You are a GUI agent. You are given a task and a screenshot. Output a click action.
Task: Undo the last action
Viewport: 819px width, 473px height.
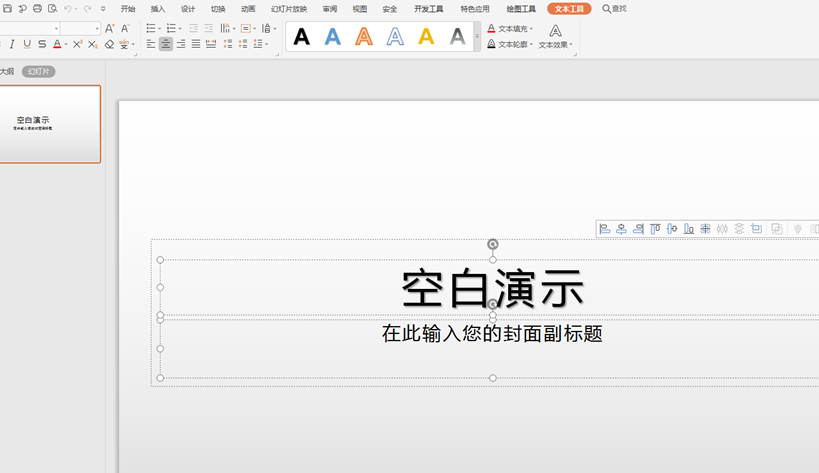(x=67, y=8)
